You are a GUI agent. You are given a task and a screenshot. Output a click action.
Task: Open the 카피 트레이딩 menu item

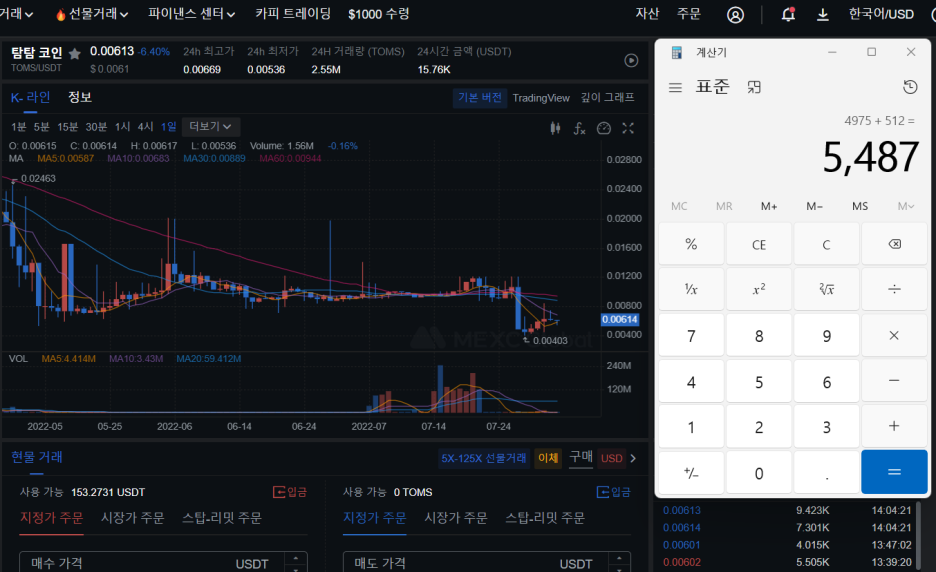[293, 14]
